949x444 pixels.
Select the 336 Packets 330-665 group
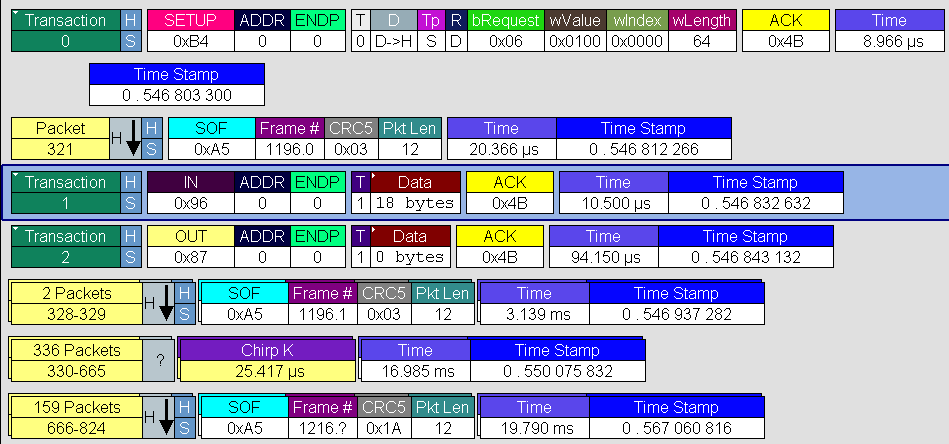pyautogui.click(x=76, y=361)
